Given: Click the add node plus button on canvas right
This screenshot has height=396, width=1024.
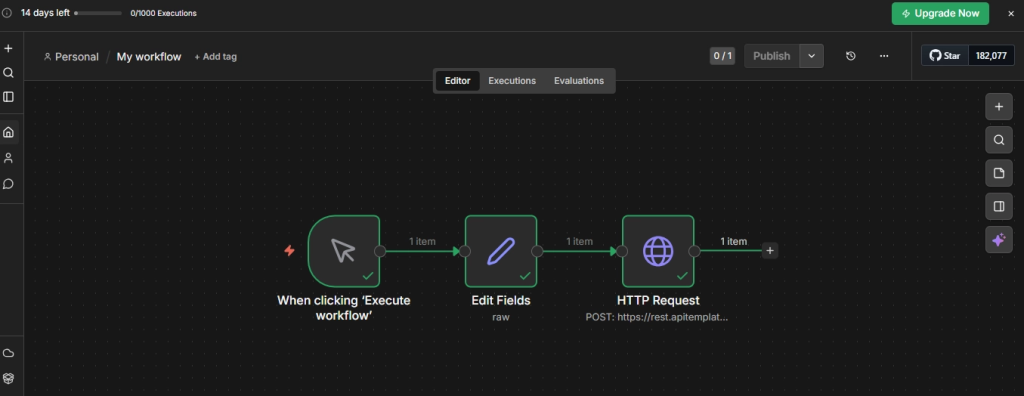Looking at the screenshot, I should pyautogui.click(x=999, y=107).
